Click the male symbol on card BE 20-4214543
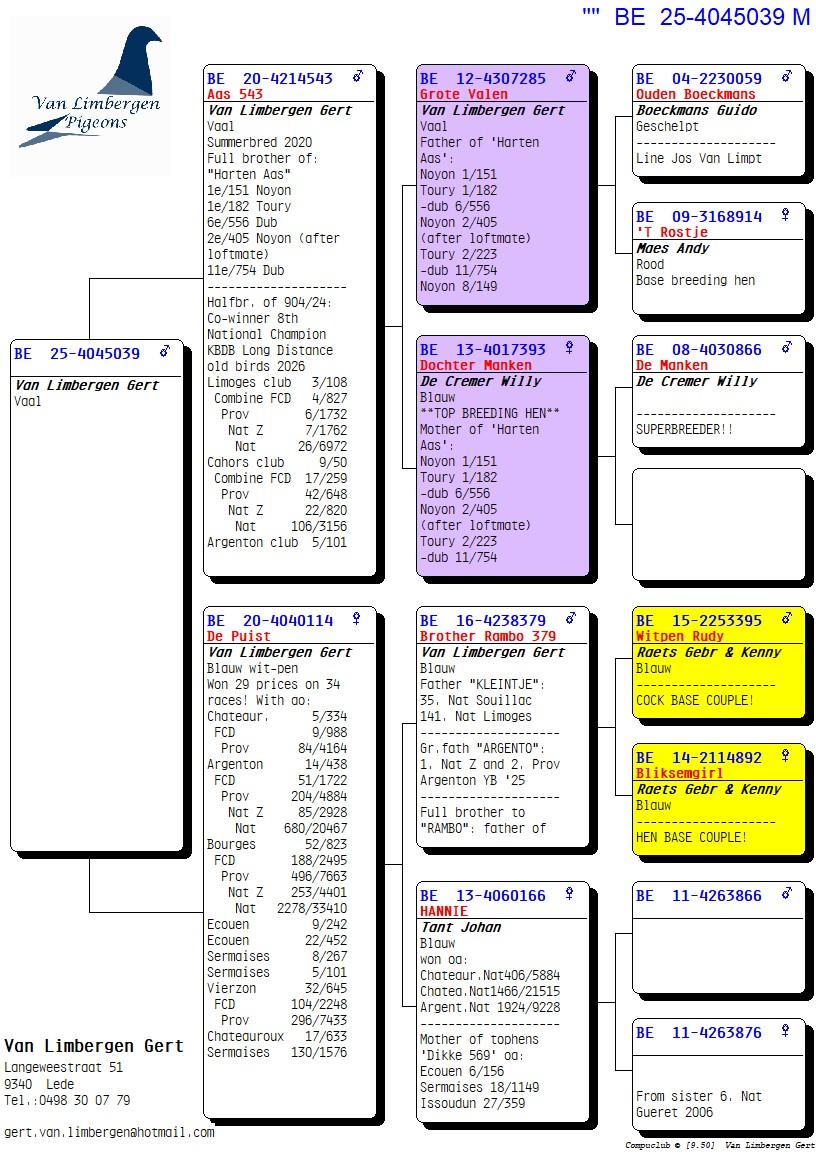Image resolution: width=816 pixels, height=1172 pixels. pyautogui.click(x=358, y=76)
